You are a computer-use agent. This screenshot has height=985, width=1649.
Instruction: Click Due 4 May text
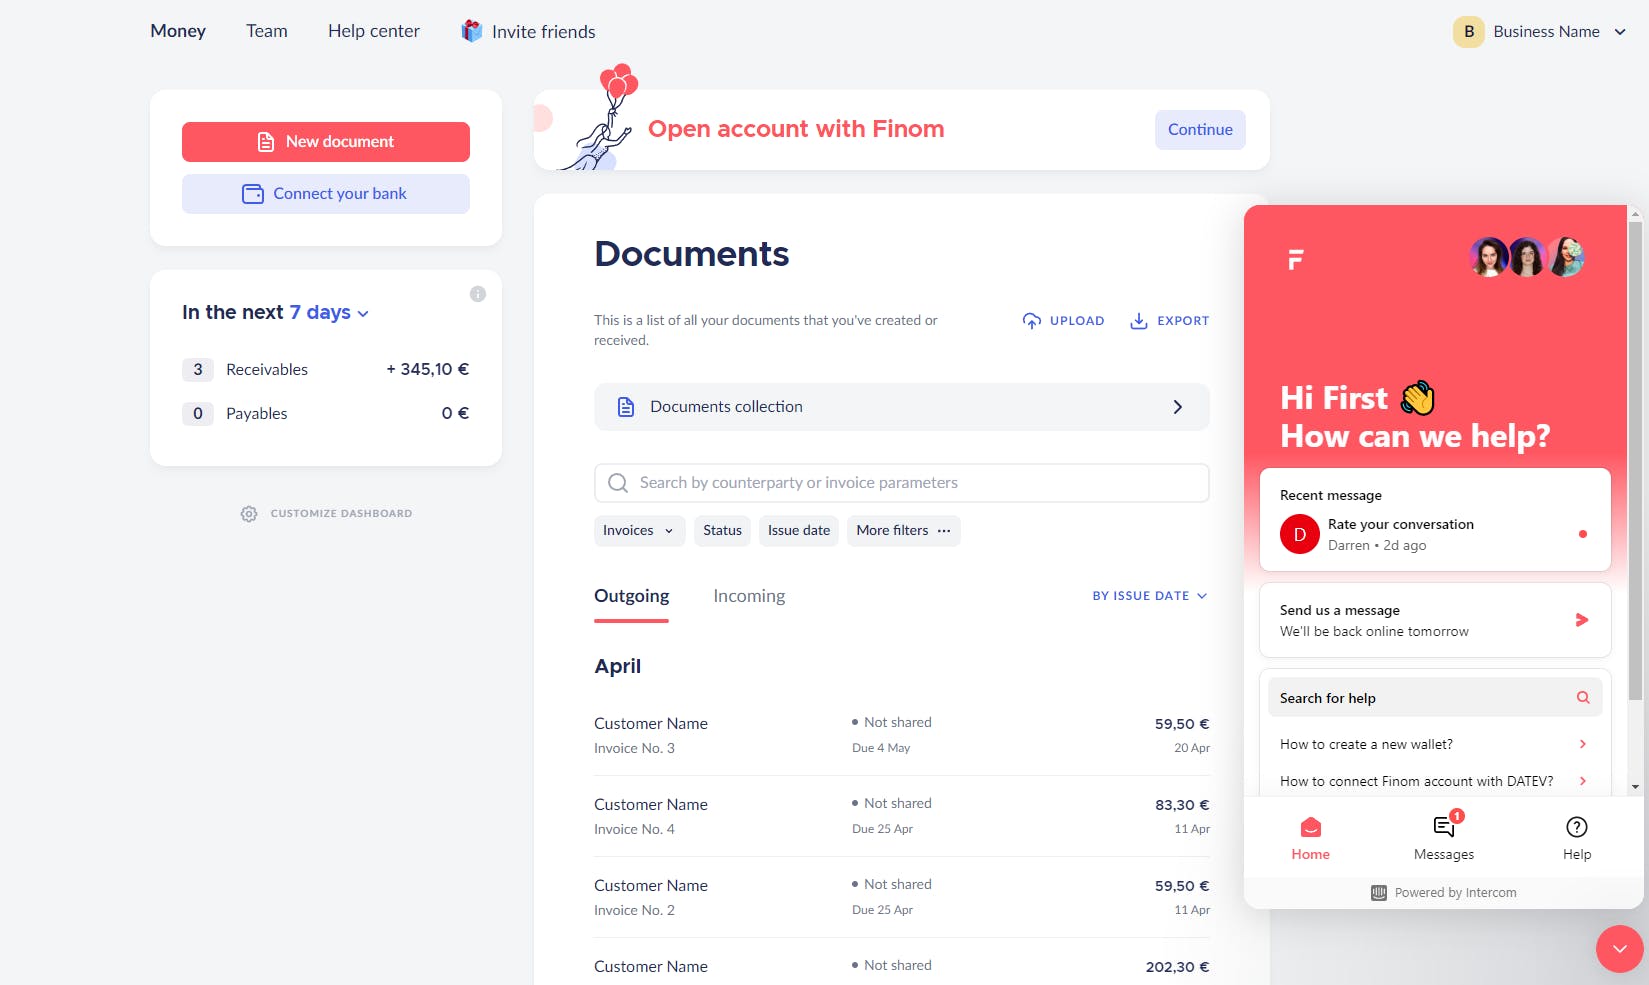(x=881, y=748)
